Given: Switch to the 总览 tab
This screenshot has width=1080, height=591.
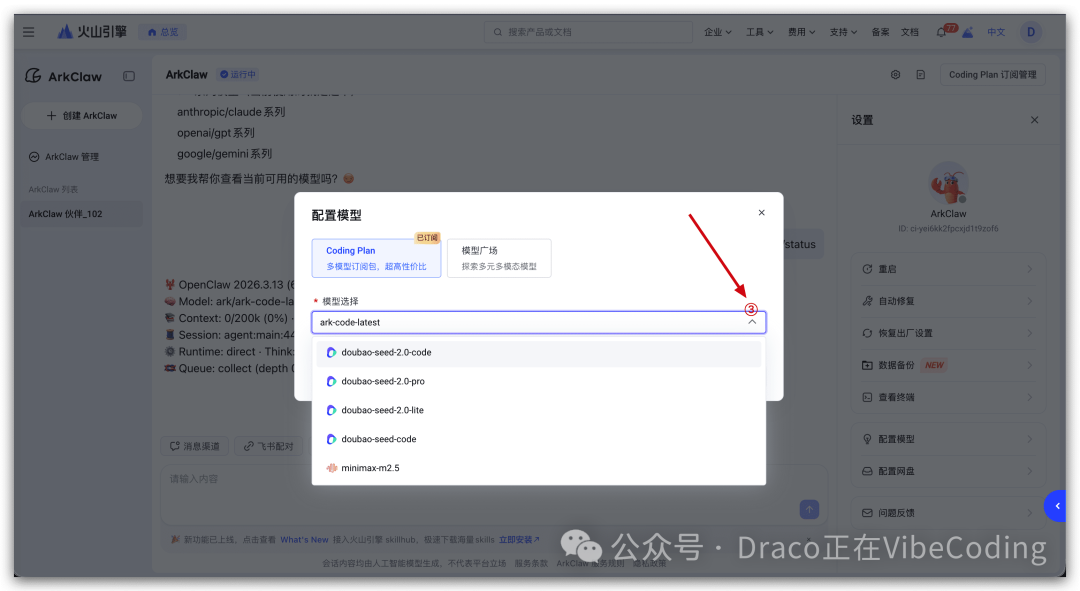Looking at the screenshot, I should [x=162, y=31].
